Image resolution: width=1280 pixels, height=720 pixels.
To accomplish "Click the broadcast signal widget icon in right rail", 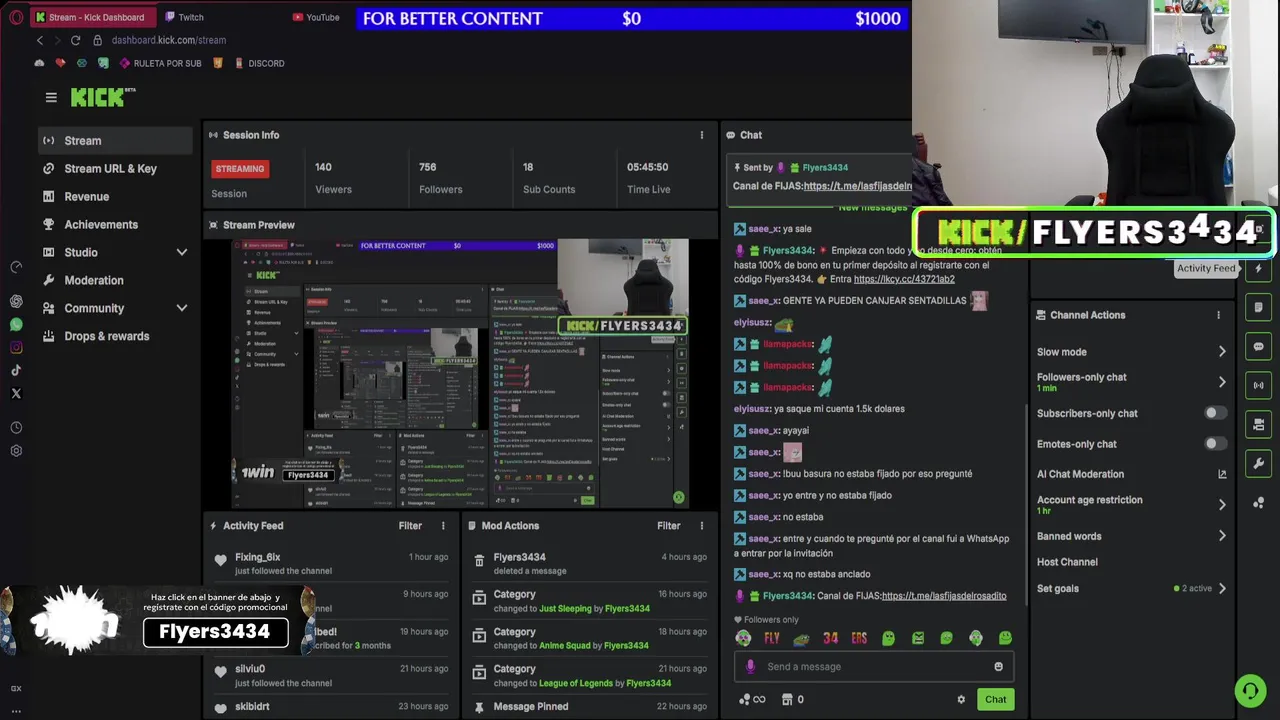I will [x=1258, y=385].
